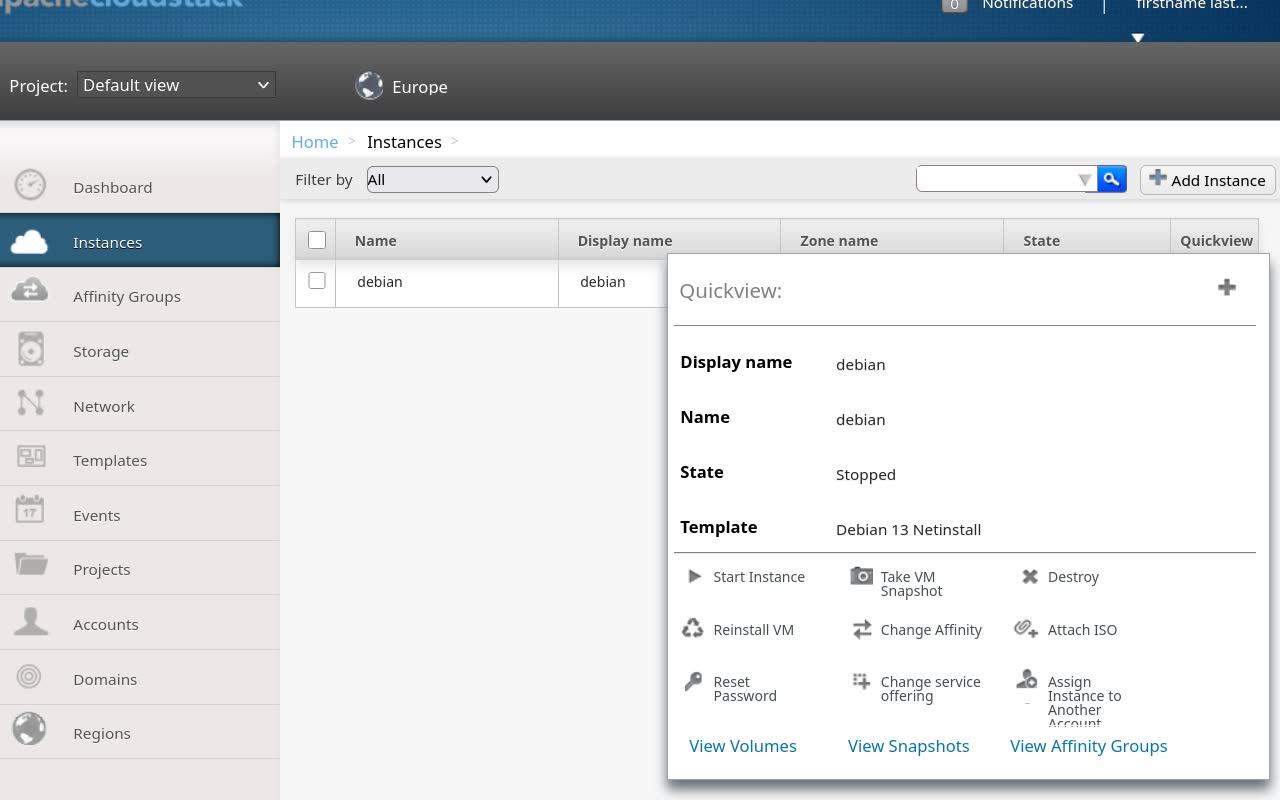Follow the View Volumes link
This screenshot has width=1280, height=800.
(743, 746)
